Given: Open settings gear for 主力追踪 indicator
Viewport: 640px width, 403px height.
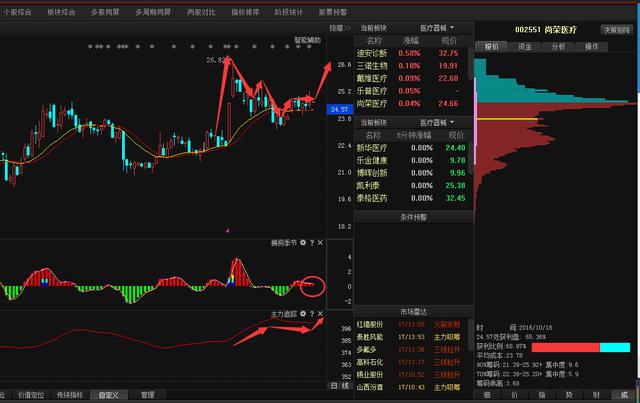Looking at the screenshot, I should 302,314.
